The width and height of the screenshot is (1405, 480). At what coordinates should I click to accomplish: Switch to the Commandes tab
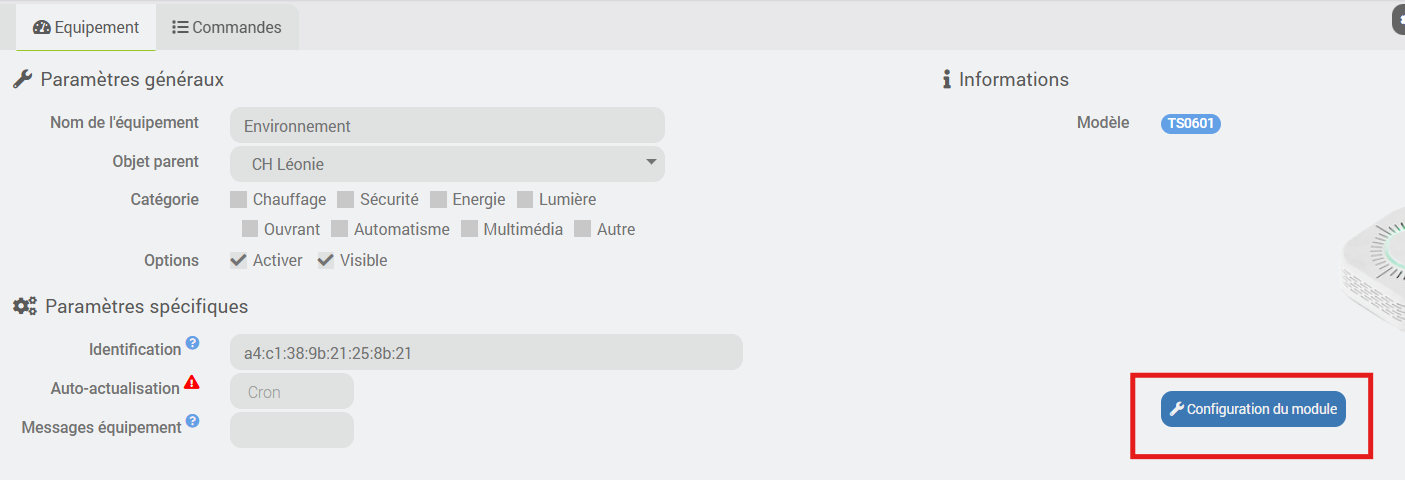(227, 27)
